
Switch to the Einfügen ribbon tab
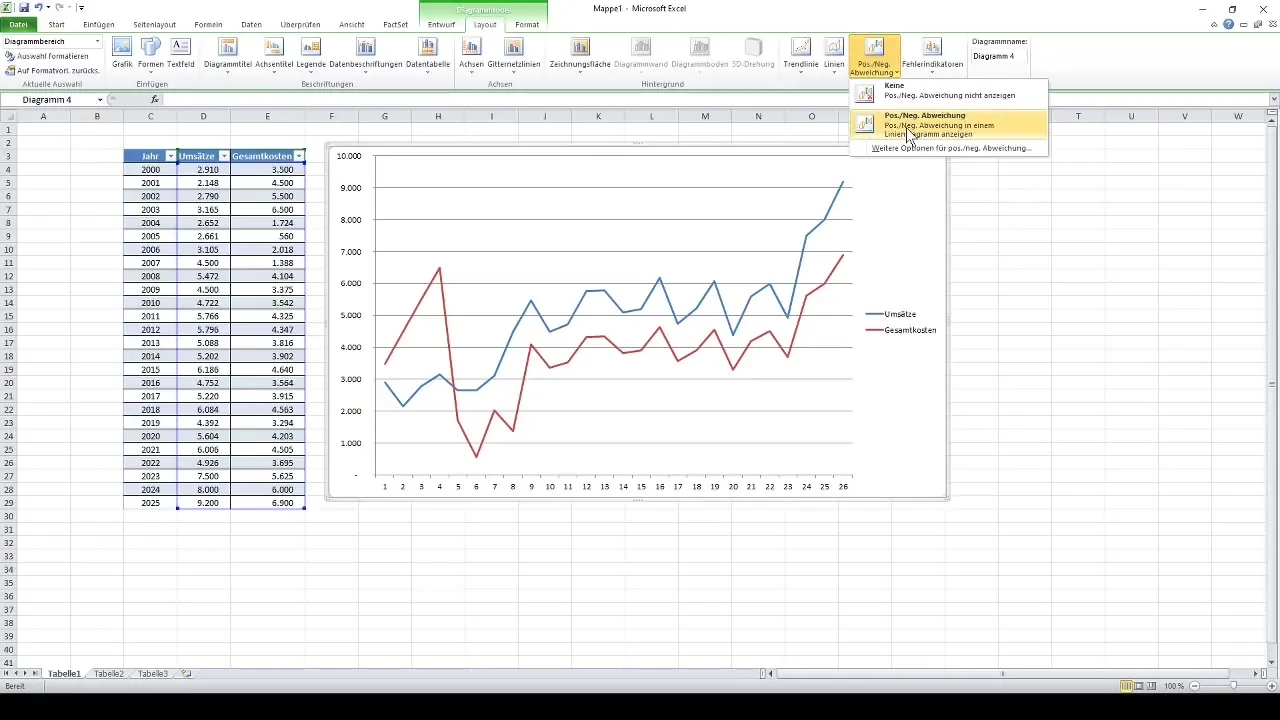[99, 24]
